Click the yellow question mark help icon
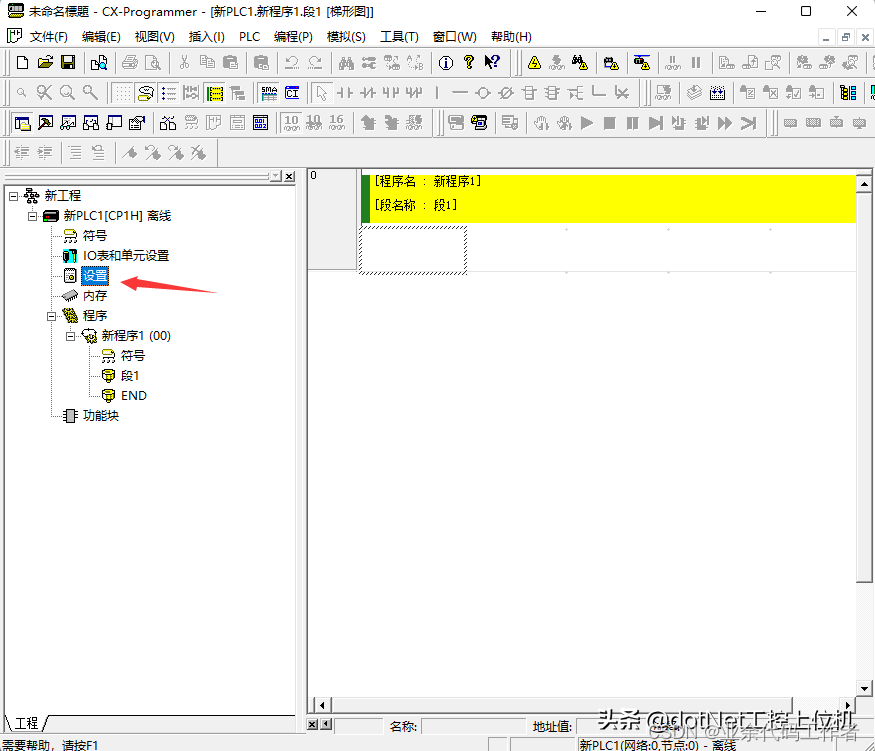Viewport: 875px width, 751px height. point(469,62)
